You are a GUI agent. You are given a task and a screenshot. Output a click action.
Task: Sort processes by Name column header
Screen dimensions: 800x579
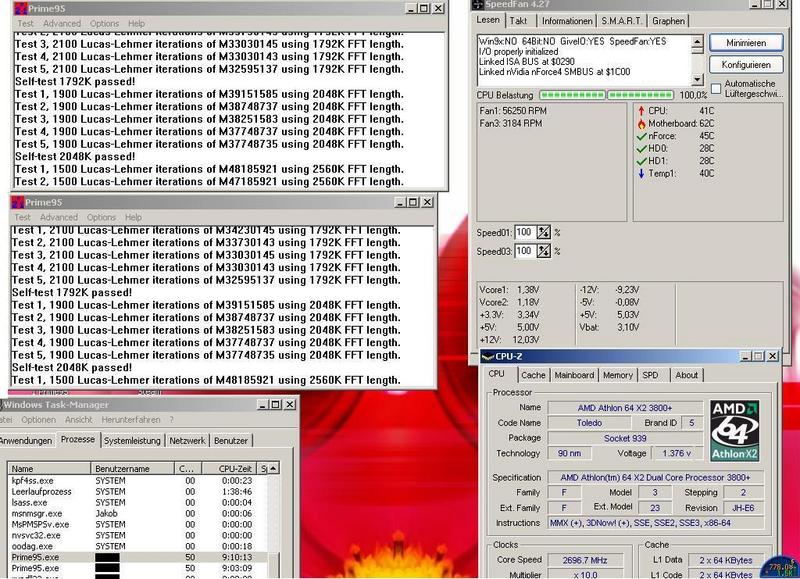pos(49,468)
